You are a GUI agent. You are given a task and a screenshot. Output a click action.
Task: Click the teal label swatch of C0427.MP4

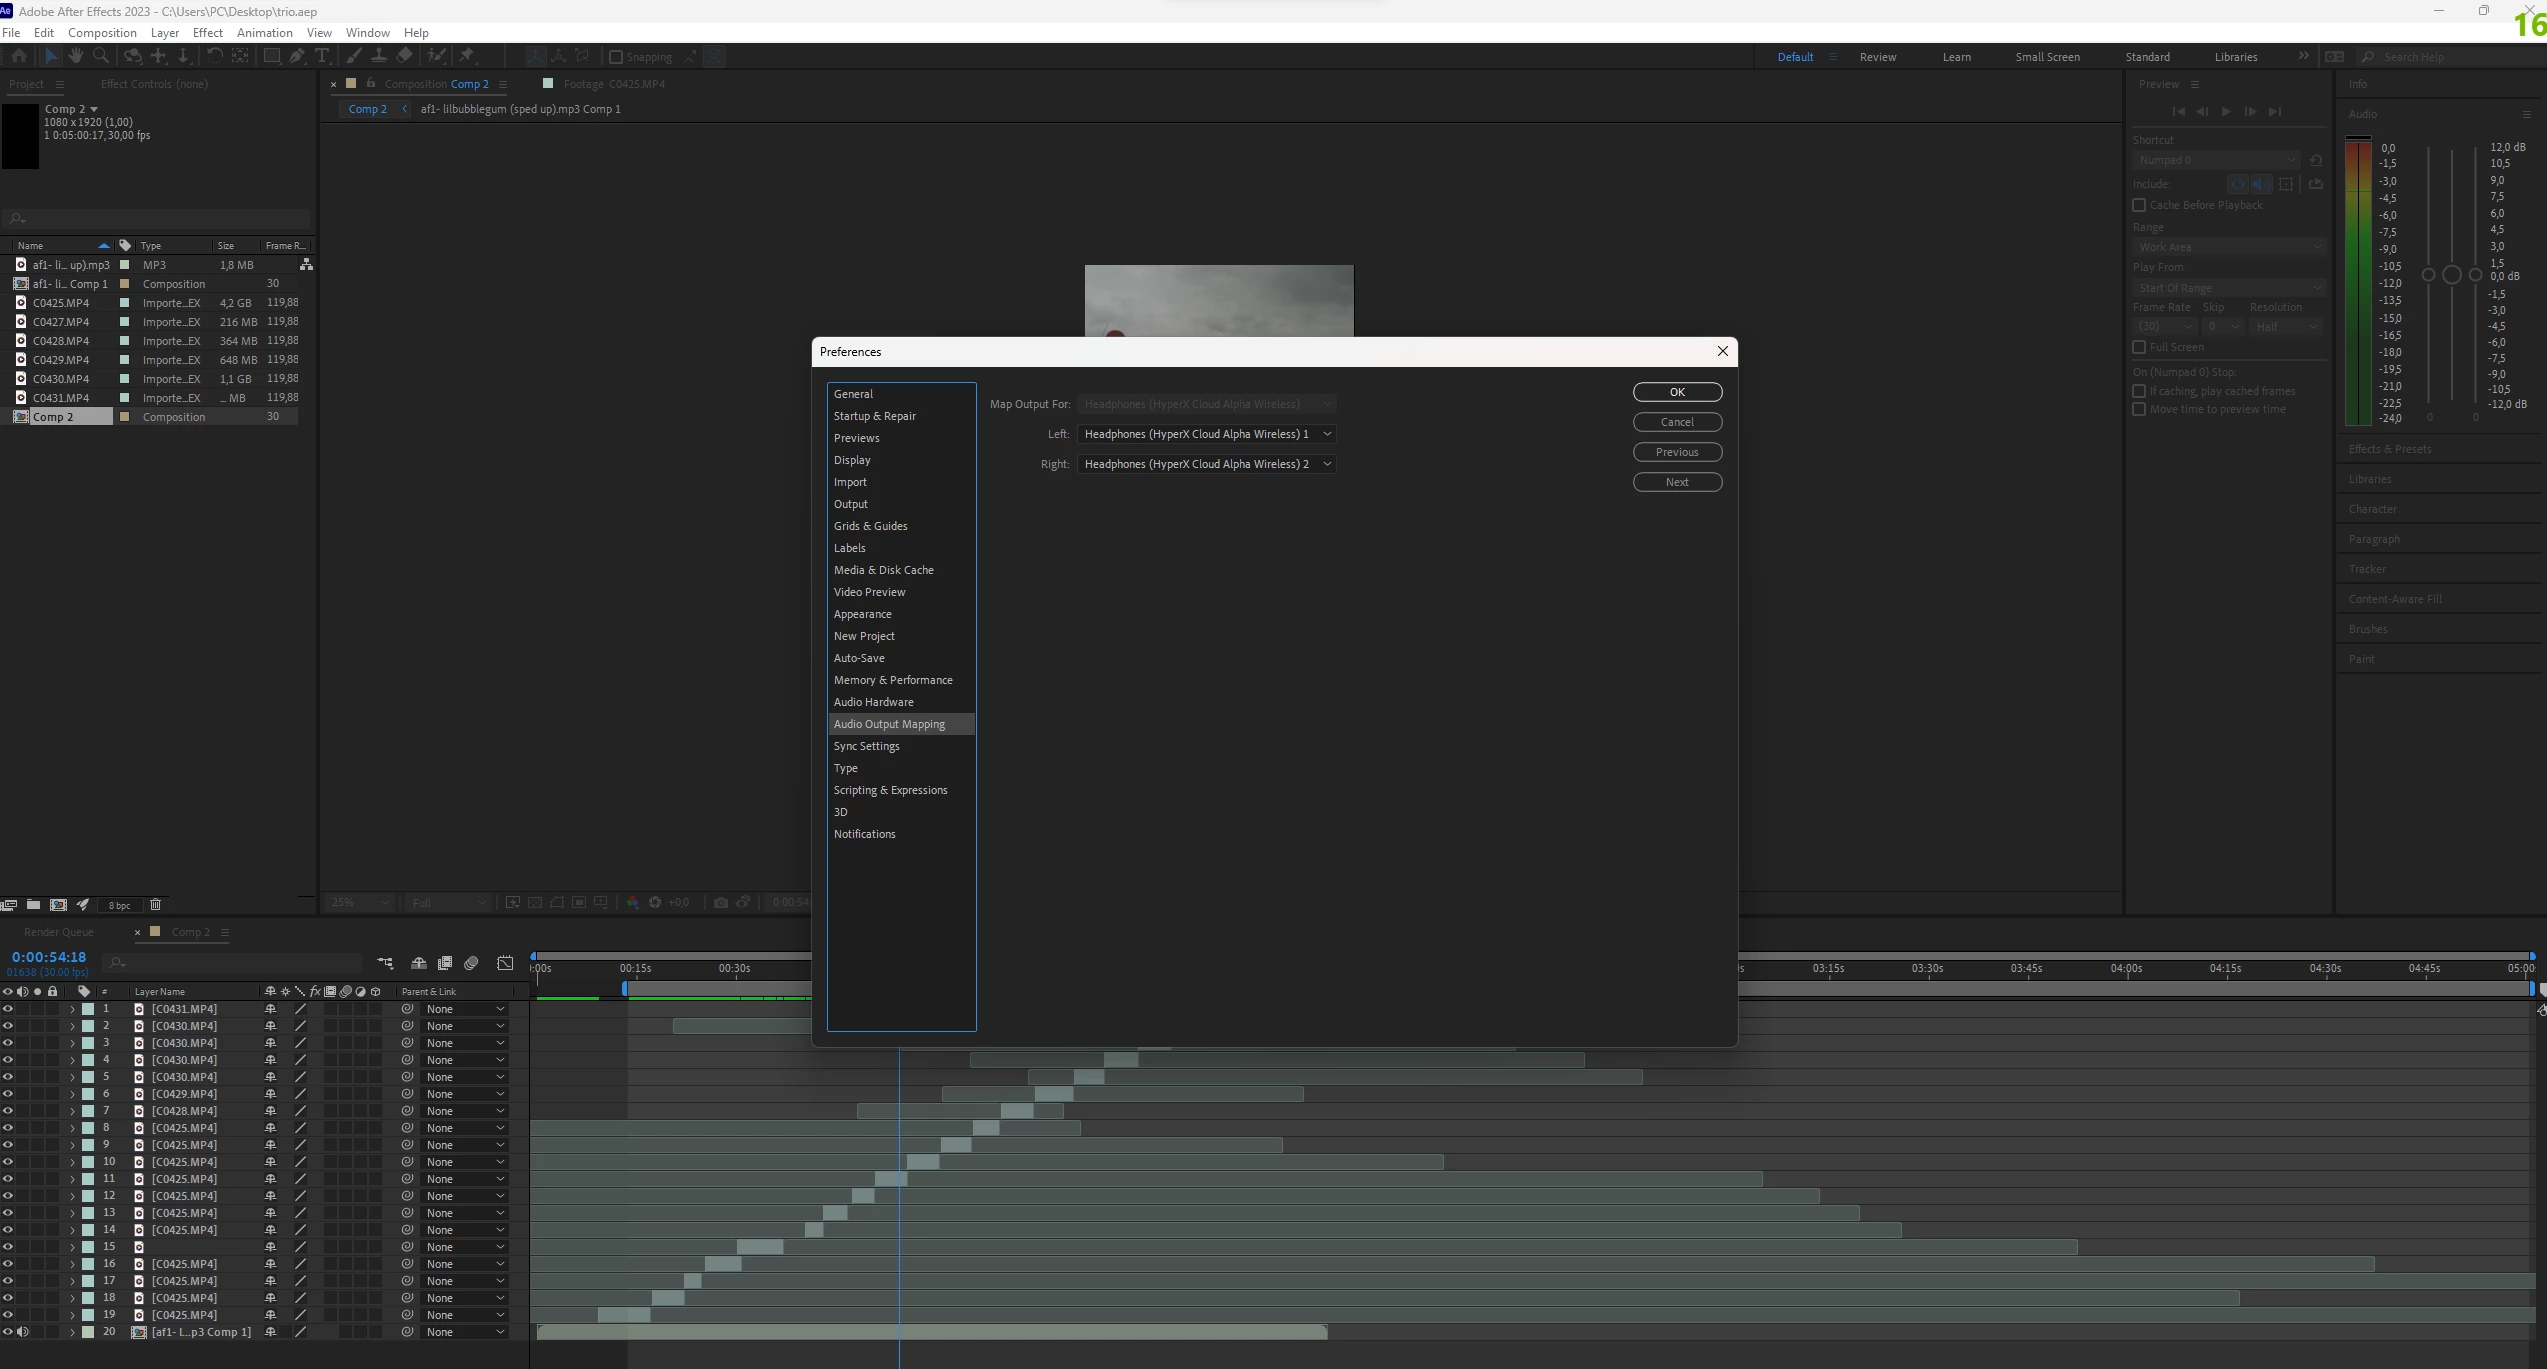[125, 322]
